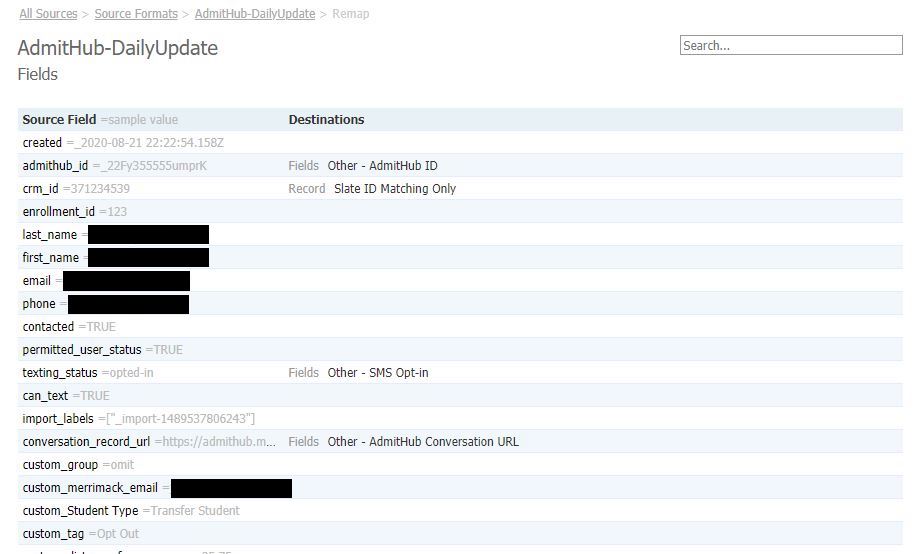The image size is (918, 554).
Task: Select the custom_tag field row
Action: (460, 534)
